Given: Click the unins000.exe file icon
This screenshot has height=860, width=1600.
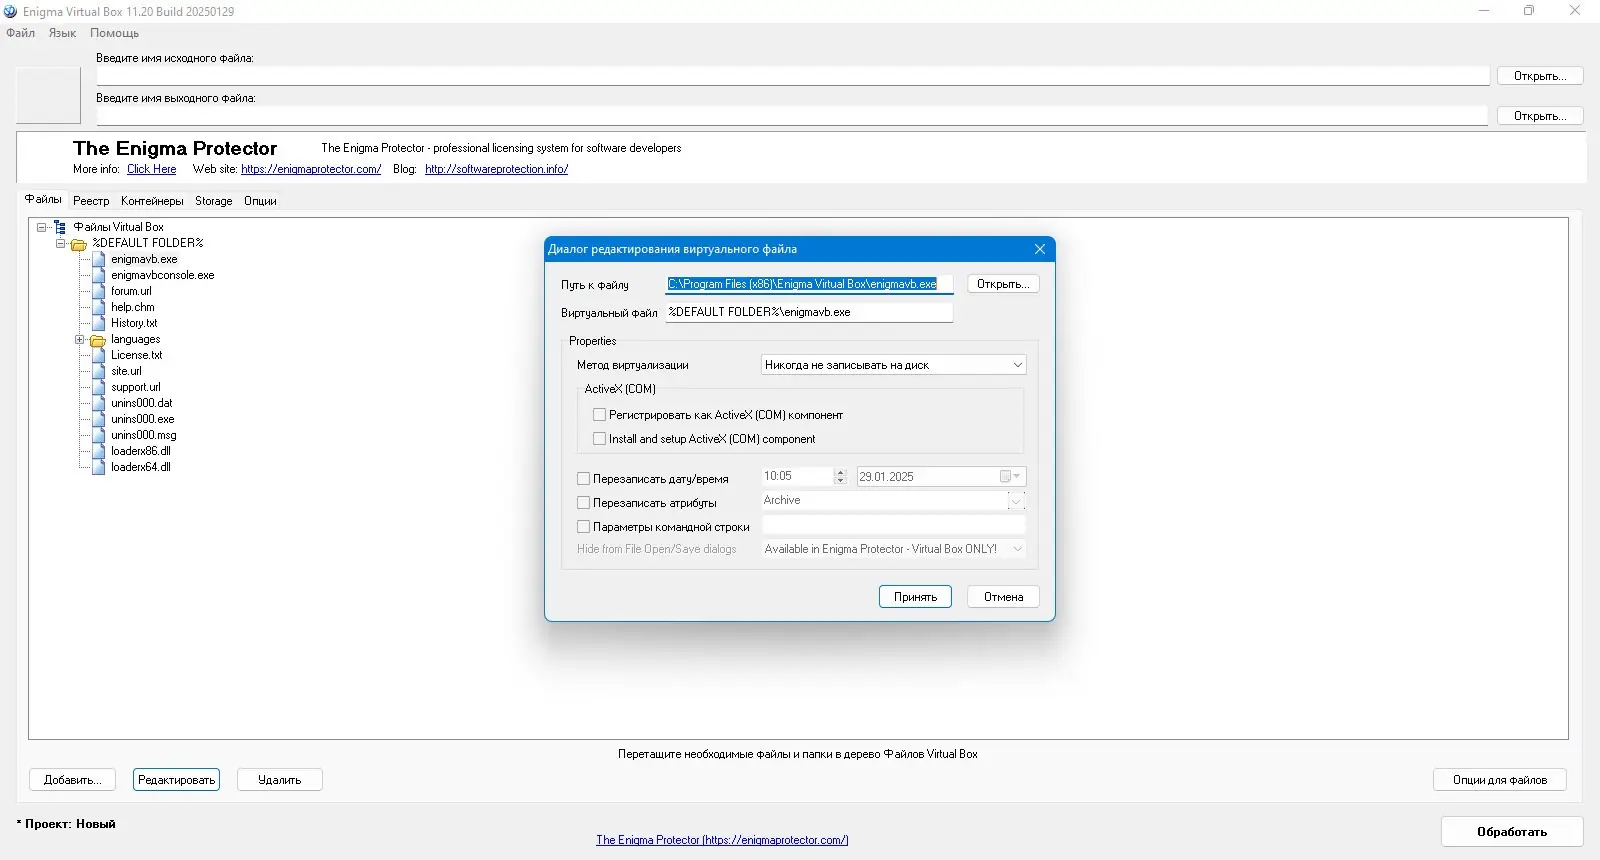Looking at the screenshot, I should (x=99, y=419).
